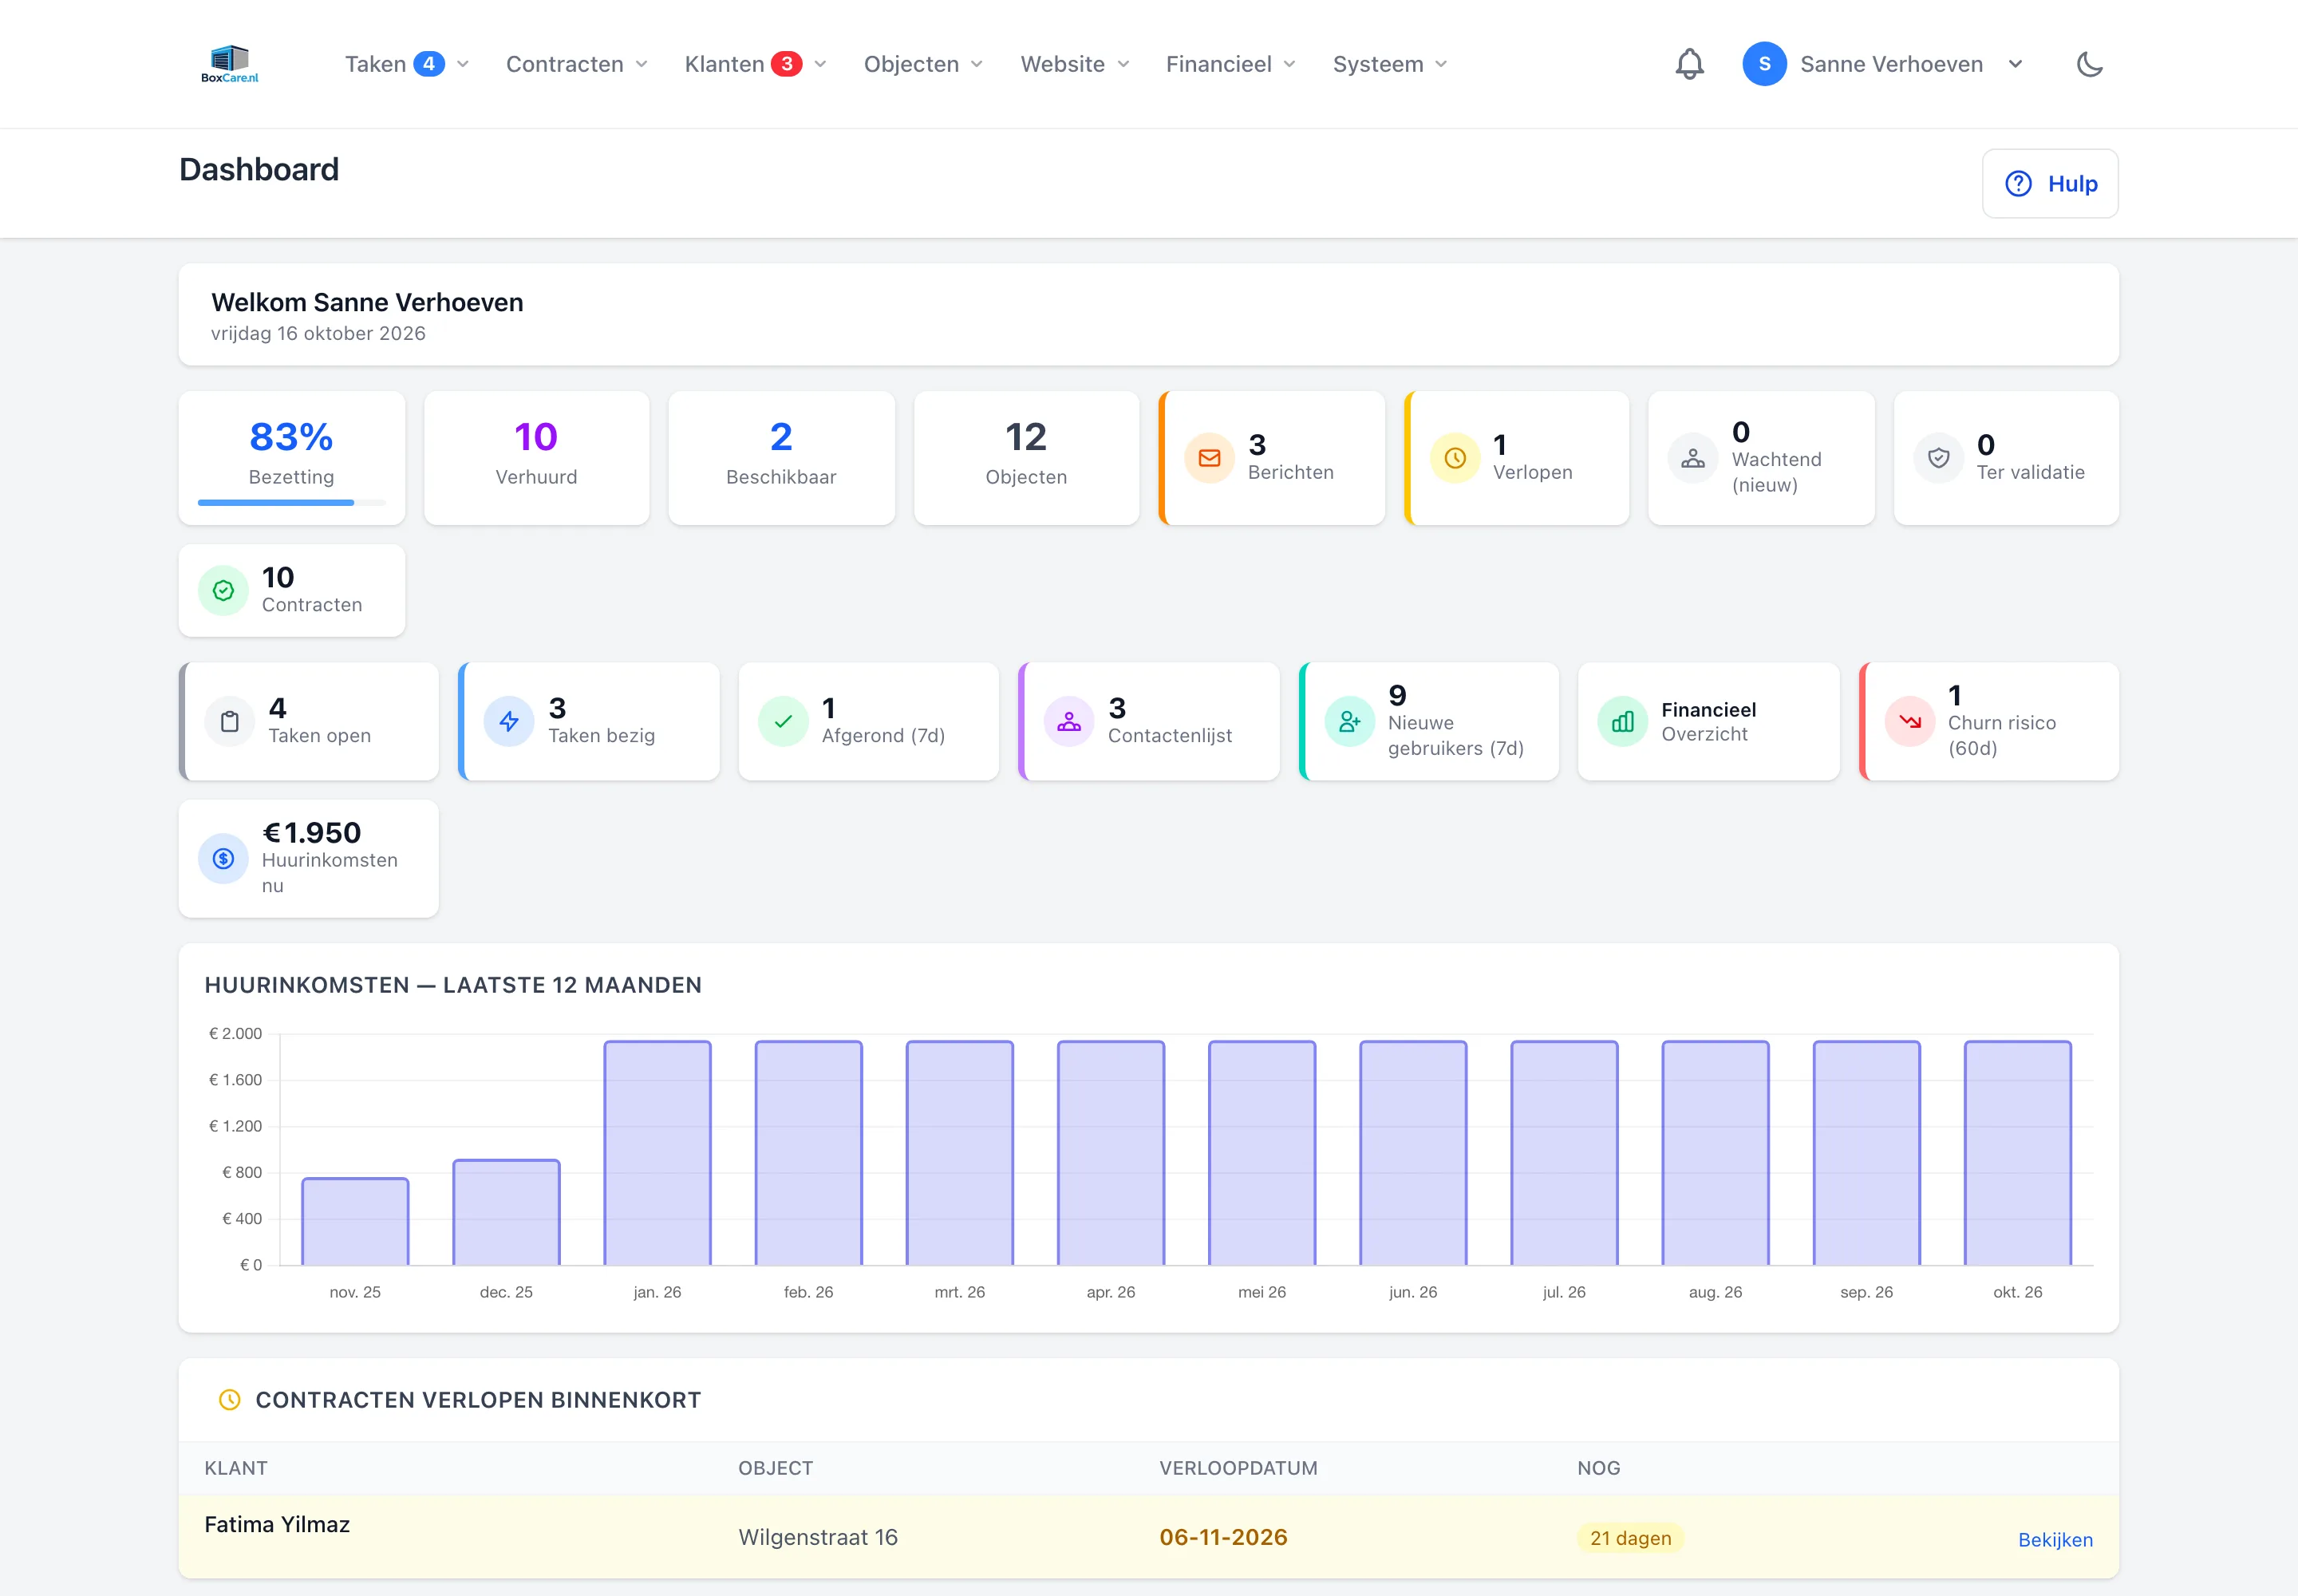
Task: Click the Contracten green check icon
Action: [x=223, y=591]
